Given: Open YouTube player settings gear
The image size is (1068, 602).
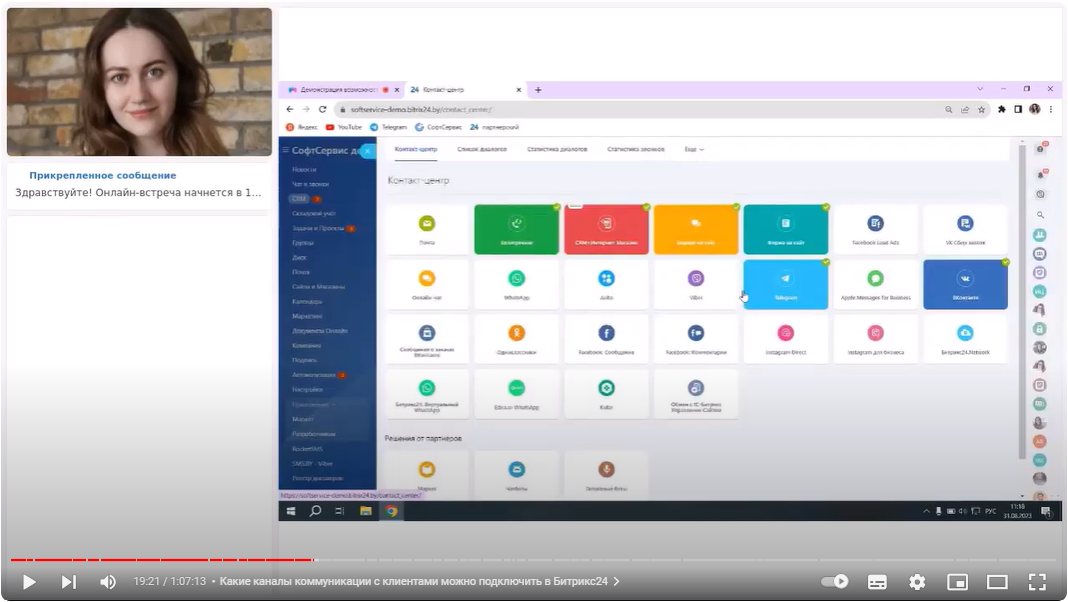Looking at the screenshot, I should 917,581.
